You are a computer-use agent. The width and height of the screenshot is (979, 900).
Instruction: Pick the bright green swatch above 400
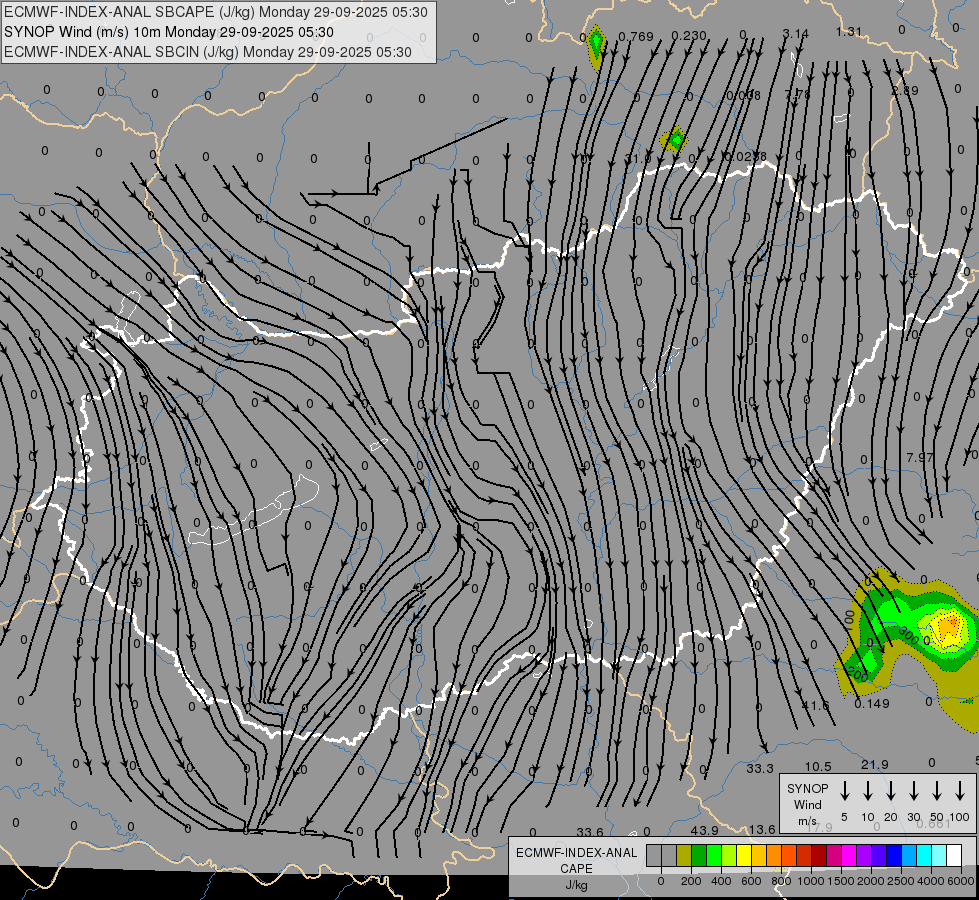pyautogui.click(x=714, y=856)
